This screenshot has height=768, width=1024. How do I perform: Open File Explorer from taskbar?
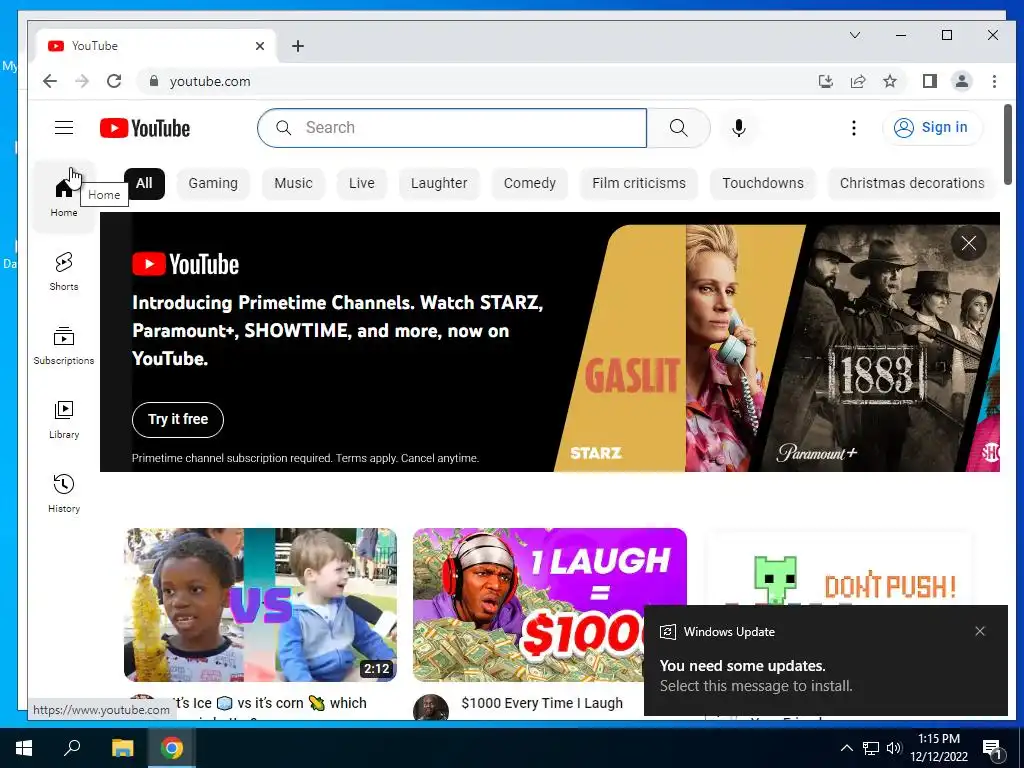pyautogui.click(x=122, y=748)
